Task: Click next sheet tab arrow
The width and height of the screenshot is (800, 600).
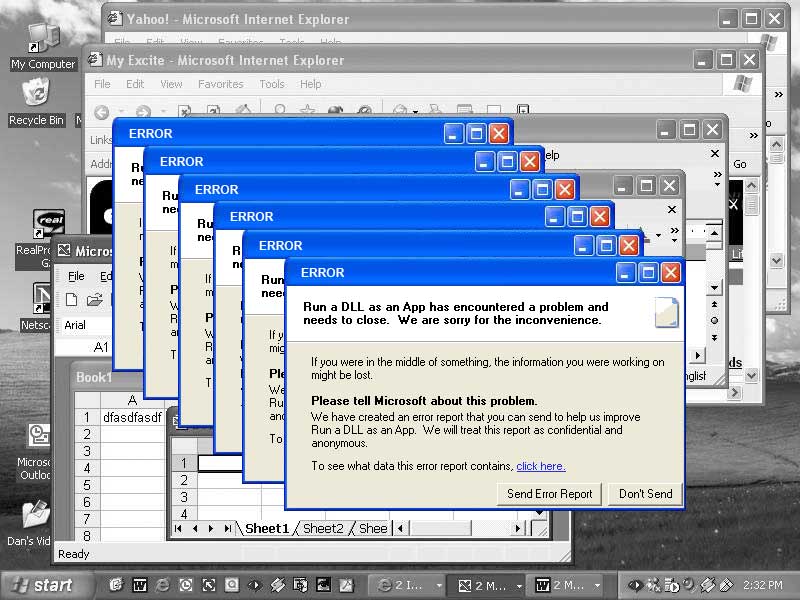Action: pyautogui.click(x=211, y=529)
